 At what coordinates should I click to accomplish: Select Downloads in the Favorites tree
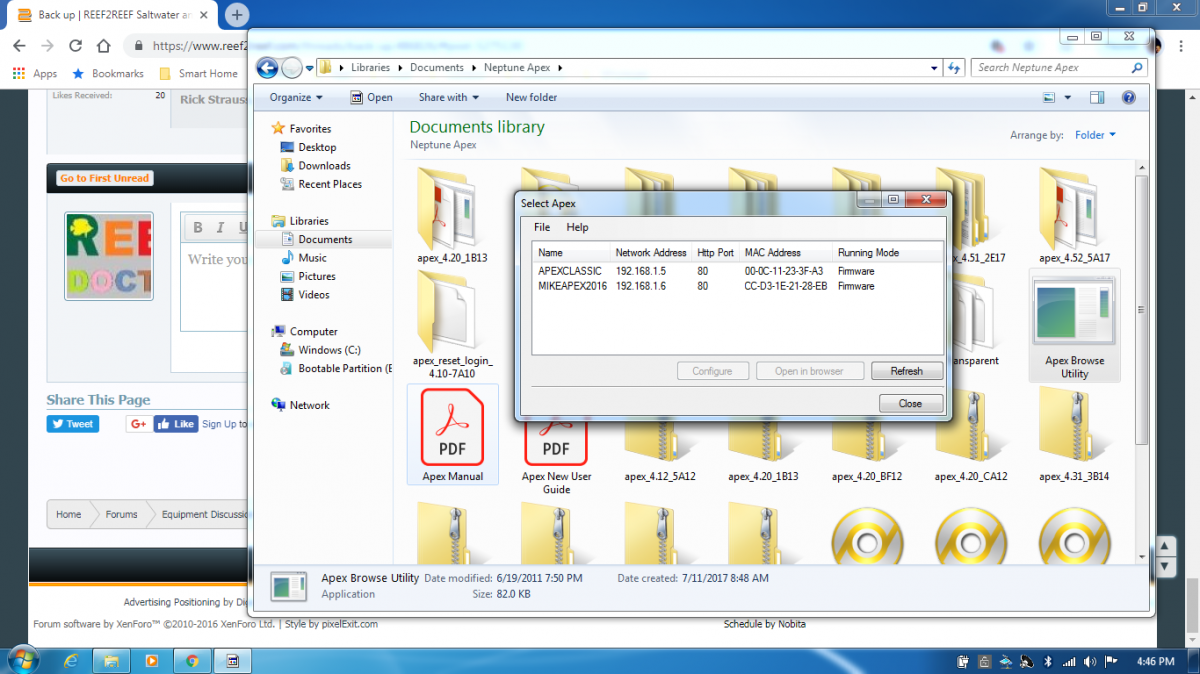pos(324,166)
